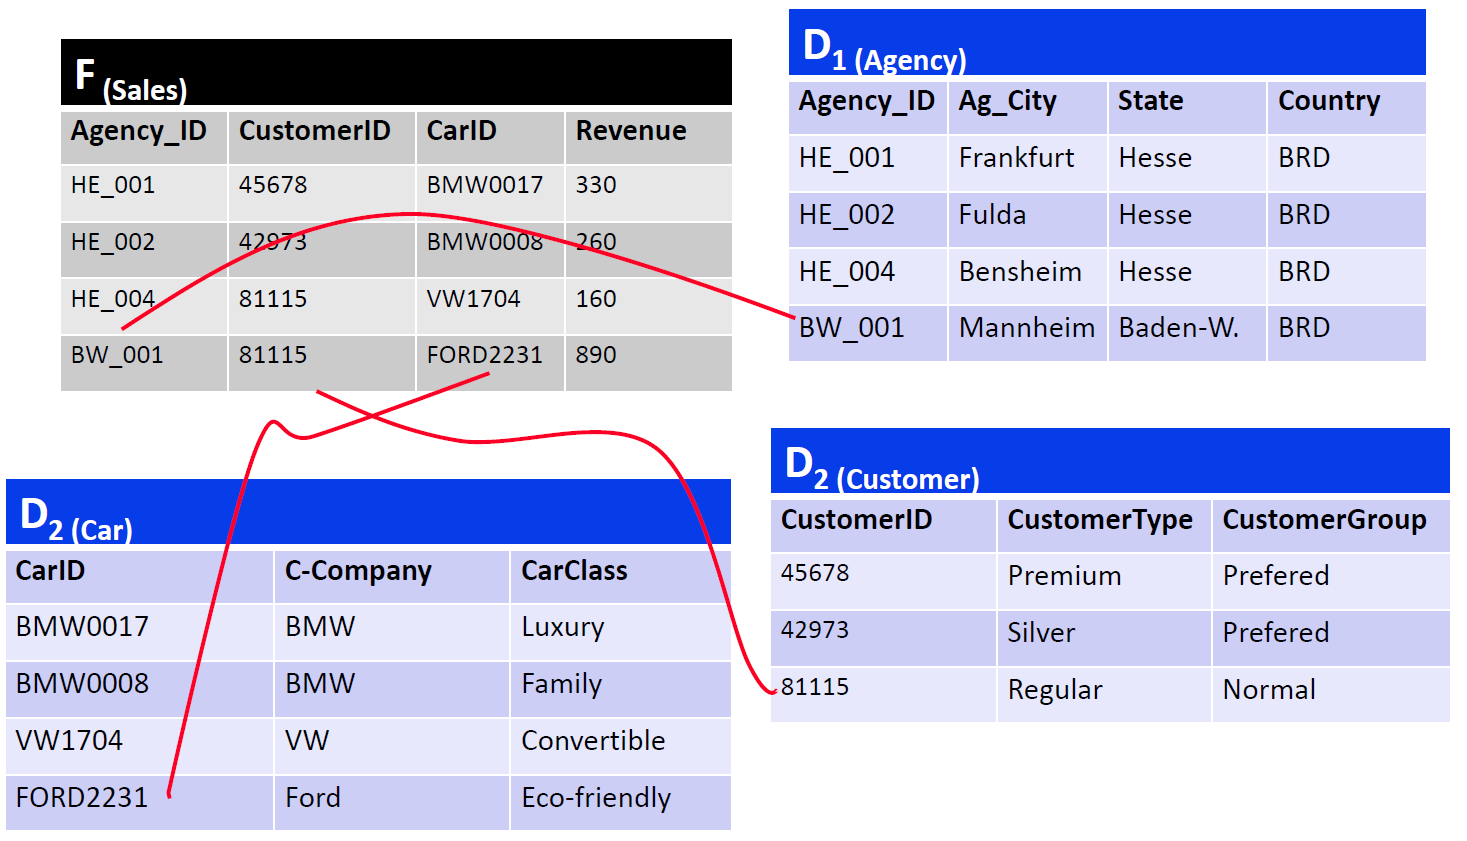Click revenue value 890 in Sales table
Screen dimensions: 1467x841
point(596,355)
